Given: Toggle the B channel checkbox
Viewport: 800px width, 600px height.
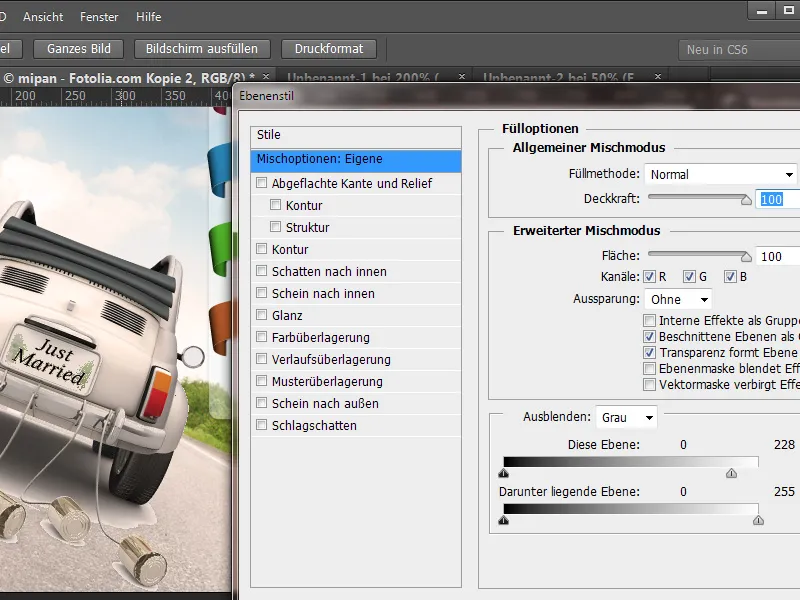Looking at the screenshot, I should tap(730, 277).
